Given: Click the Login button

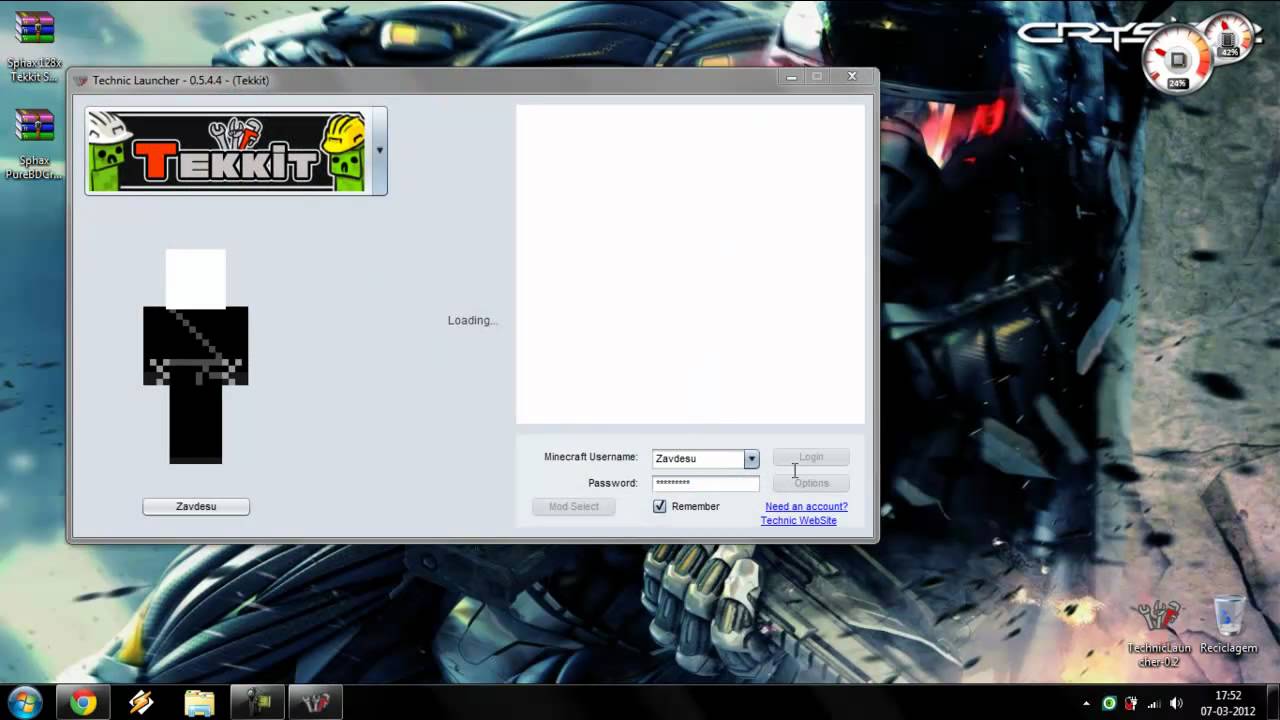Looking at the screenshot, I should [x=811, y=457].
